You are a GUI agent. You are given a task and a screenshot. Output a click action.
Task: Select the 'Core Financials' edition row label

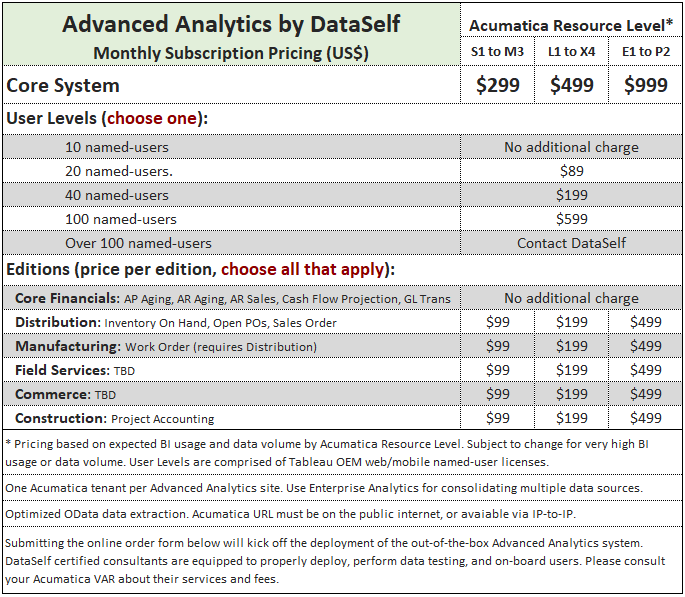point(232,298)
